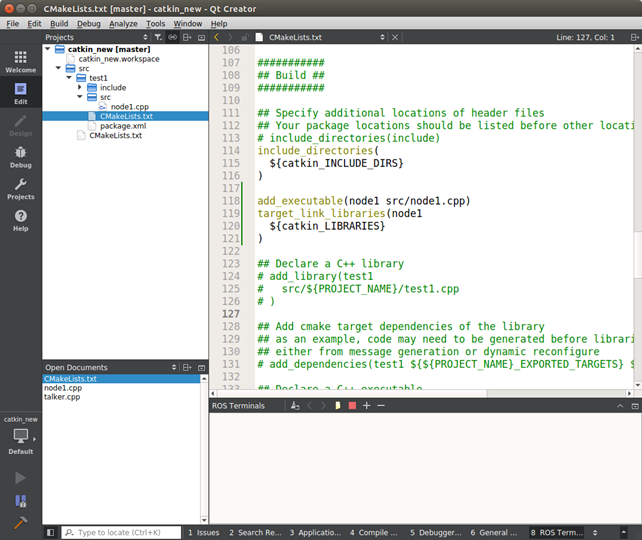
Task: Expand the include folder
Action: (80, 87)
